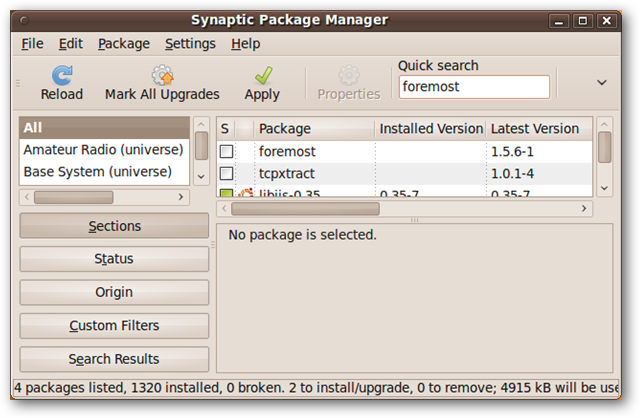Image resolution: width=640 pixels, height=418 pixels.
Task: Click into the Quick search field
Action: 474,87
